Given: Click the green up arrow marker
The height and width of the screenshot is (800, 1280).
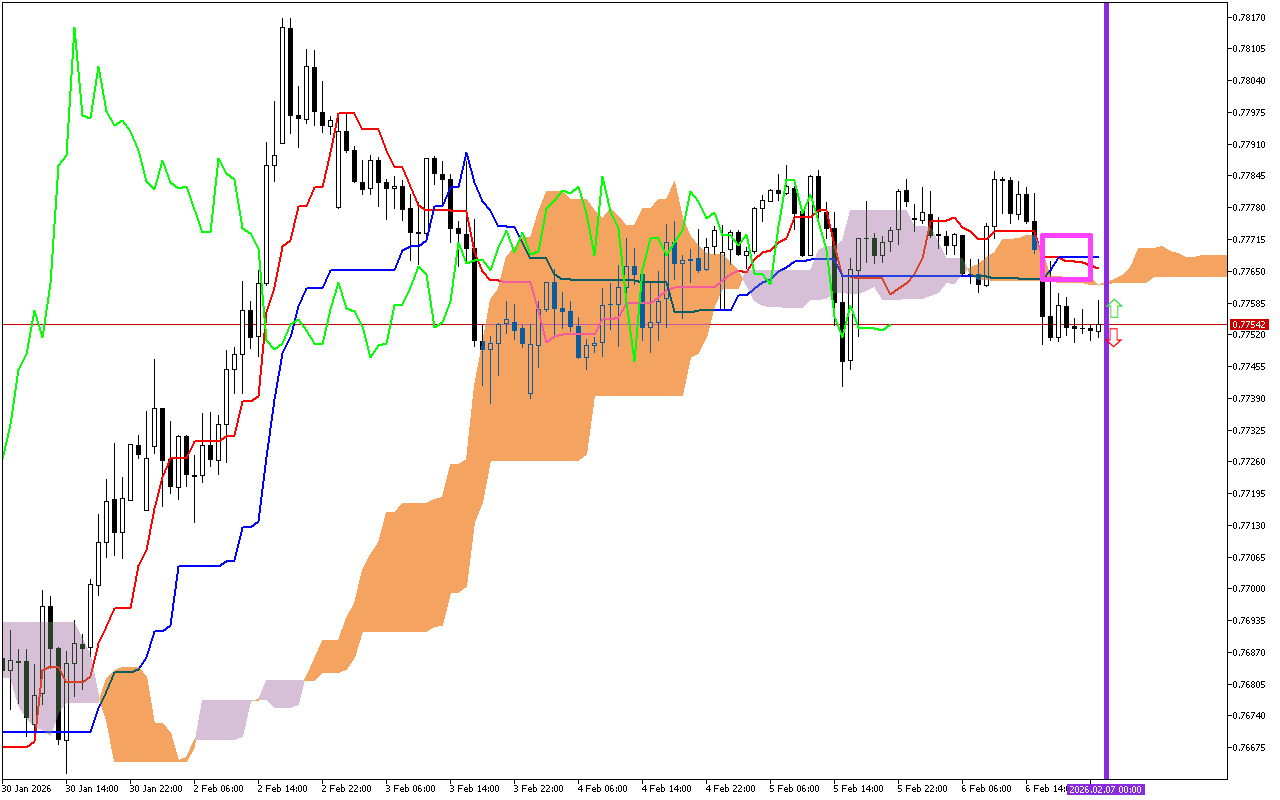Looking at the screenshot, I should tap(1115, 309).
